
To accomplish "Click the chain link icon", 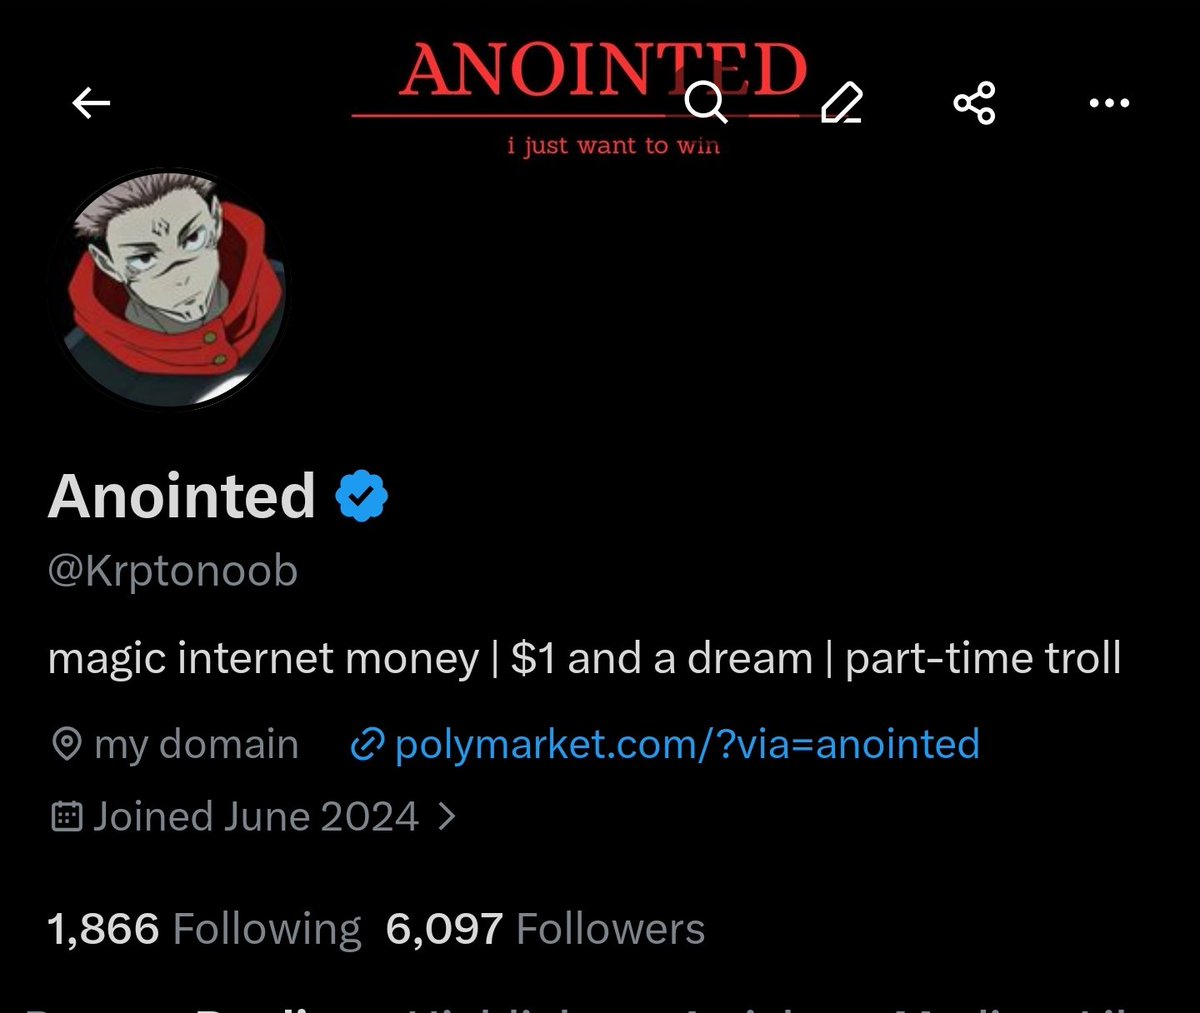I will point(368,745).
